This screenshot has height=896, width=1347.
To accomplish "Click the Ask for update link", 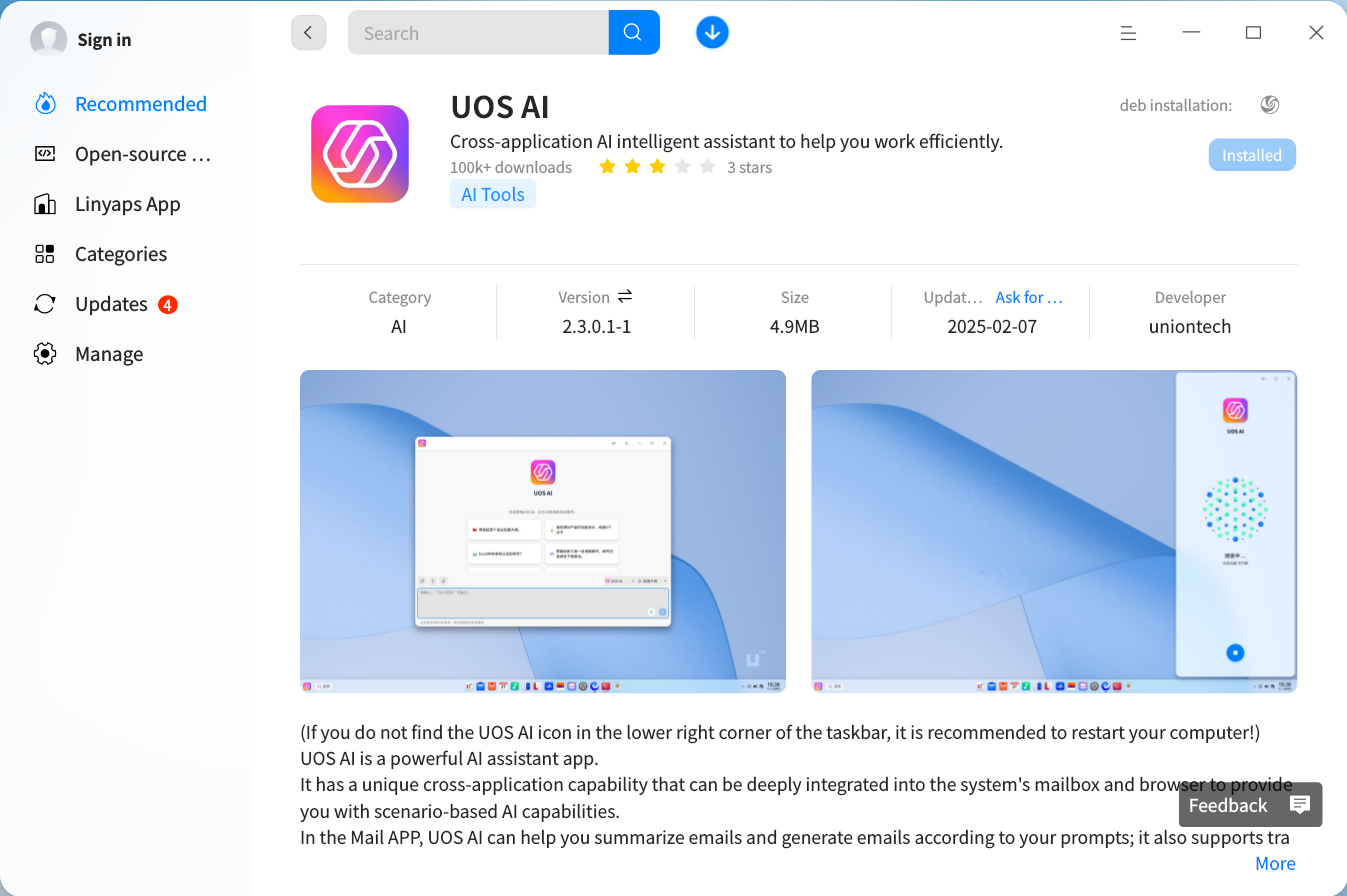I will click(x=1029, y=297).
